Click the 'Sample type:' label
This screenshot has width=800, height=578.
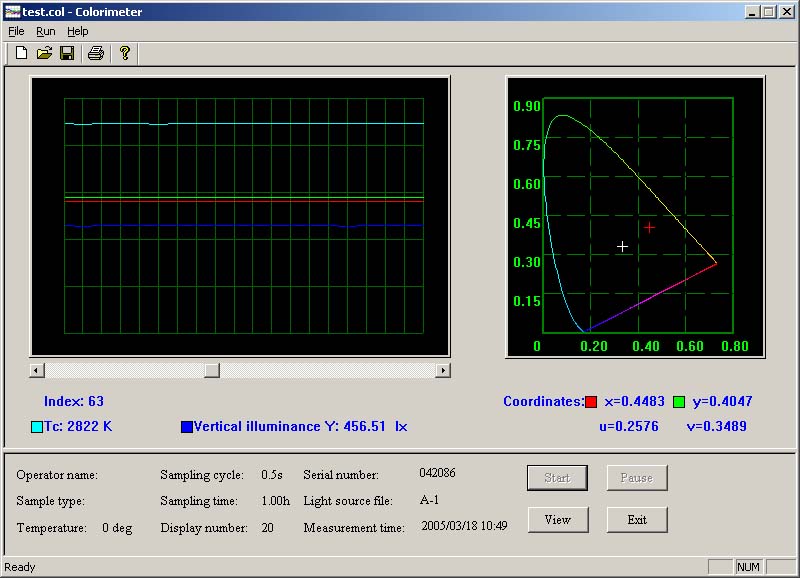(51, 501)
